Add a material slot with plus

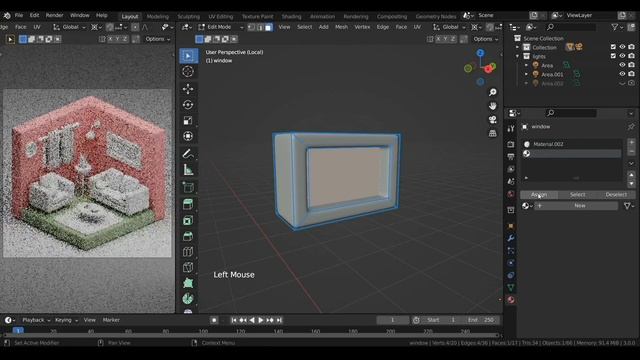(631, 142)
